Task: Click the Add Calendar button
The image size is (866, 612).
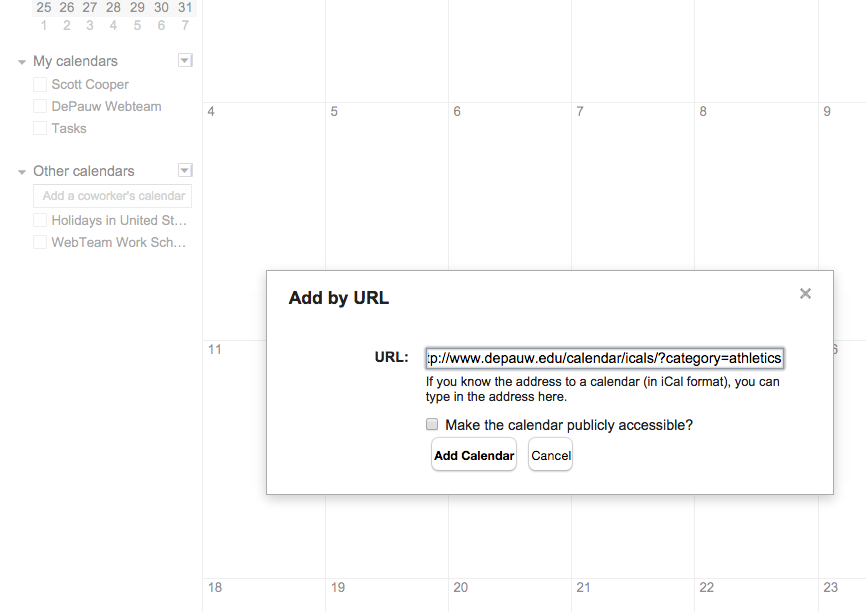Action: pos(474,455)
